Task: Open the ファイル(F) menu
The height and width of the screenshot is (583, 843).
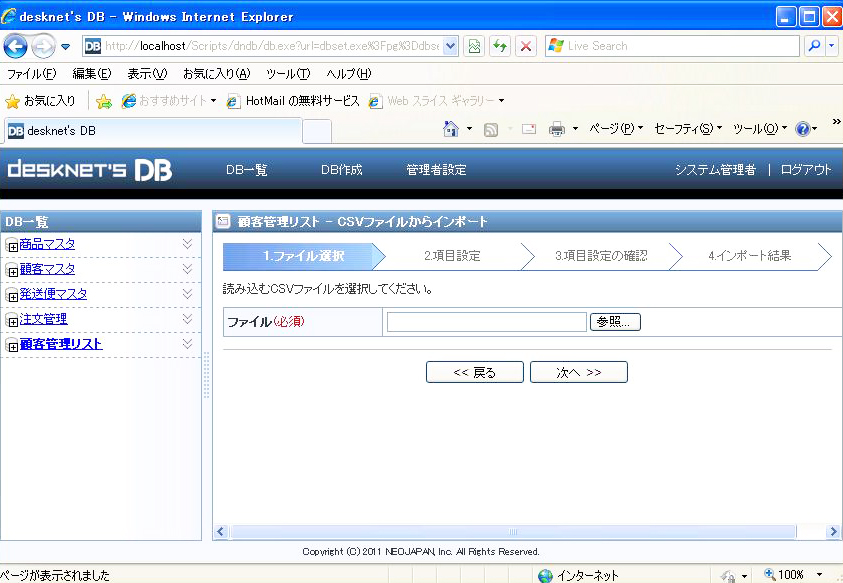Action: click(x=31, y=74)
